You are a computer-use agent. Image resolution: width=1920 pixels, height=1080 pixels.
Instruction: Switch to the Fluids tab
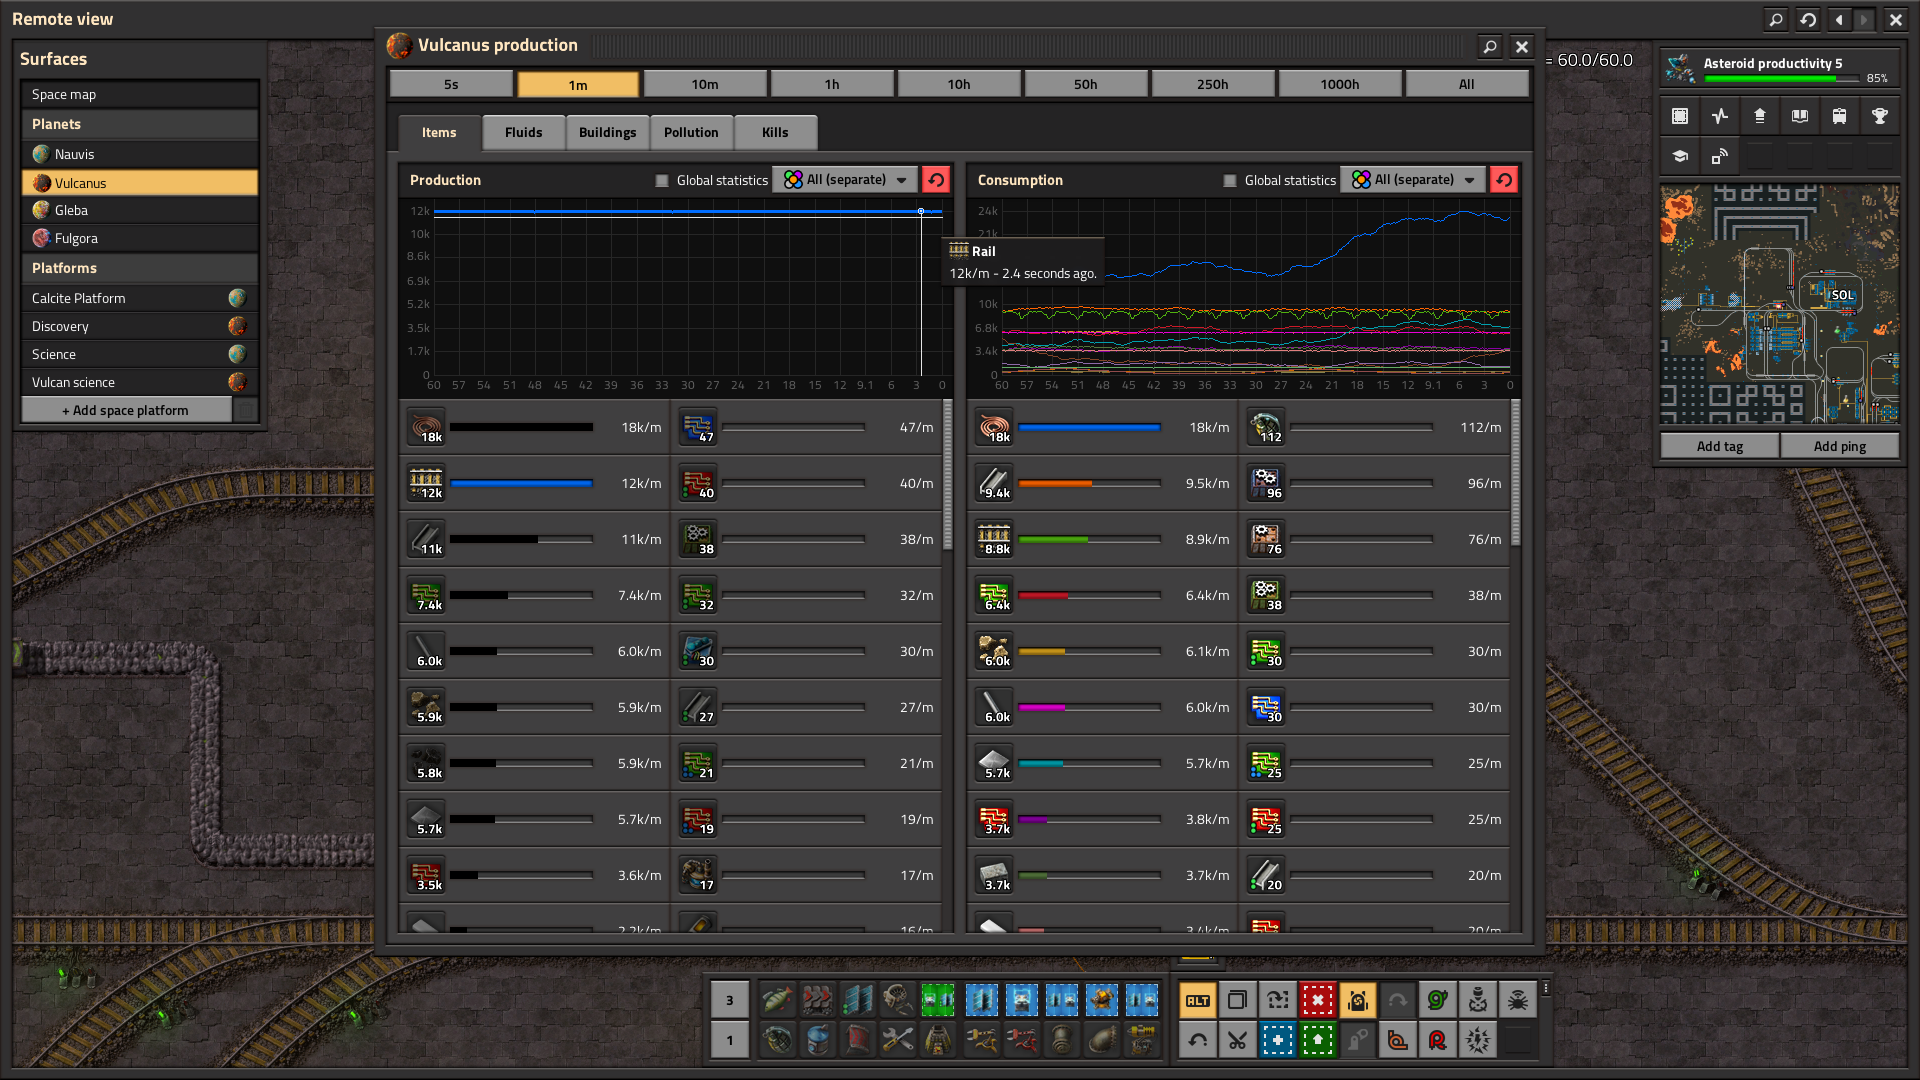tap(523, 132)
